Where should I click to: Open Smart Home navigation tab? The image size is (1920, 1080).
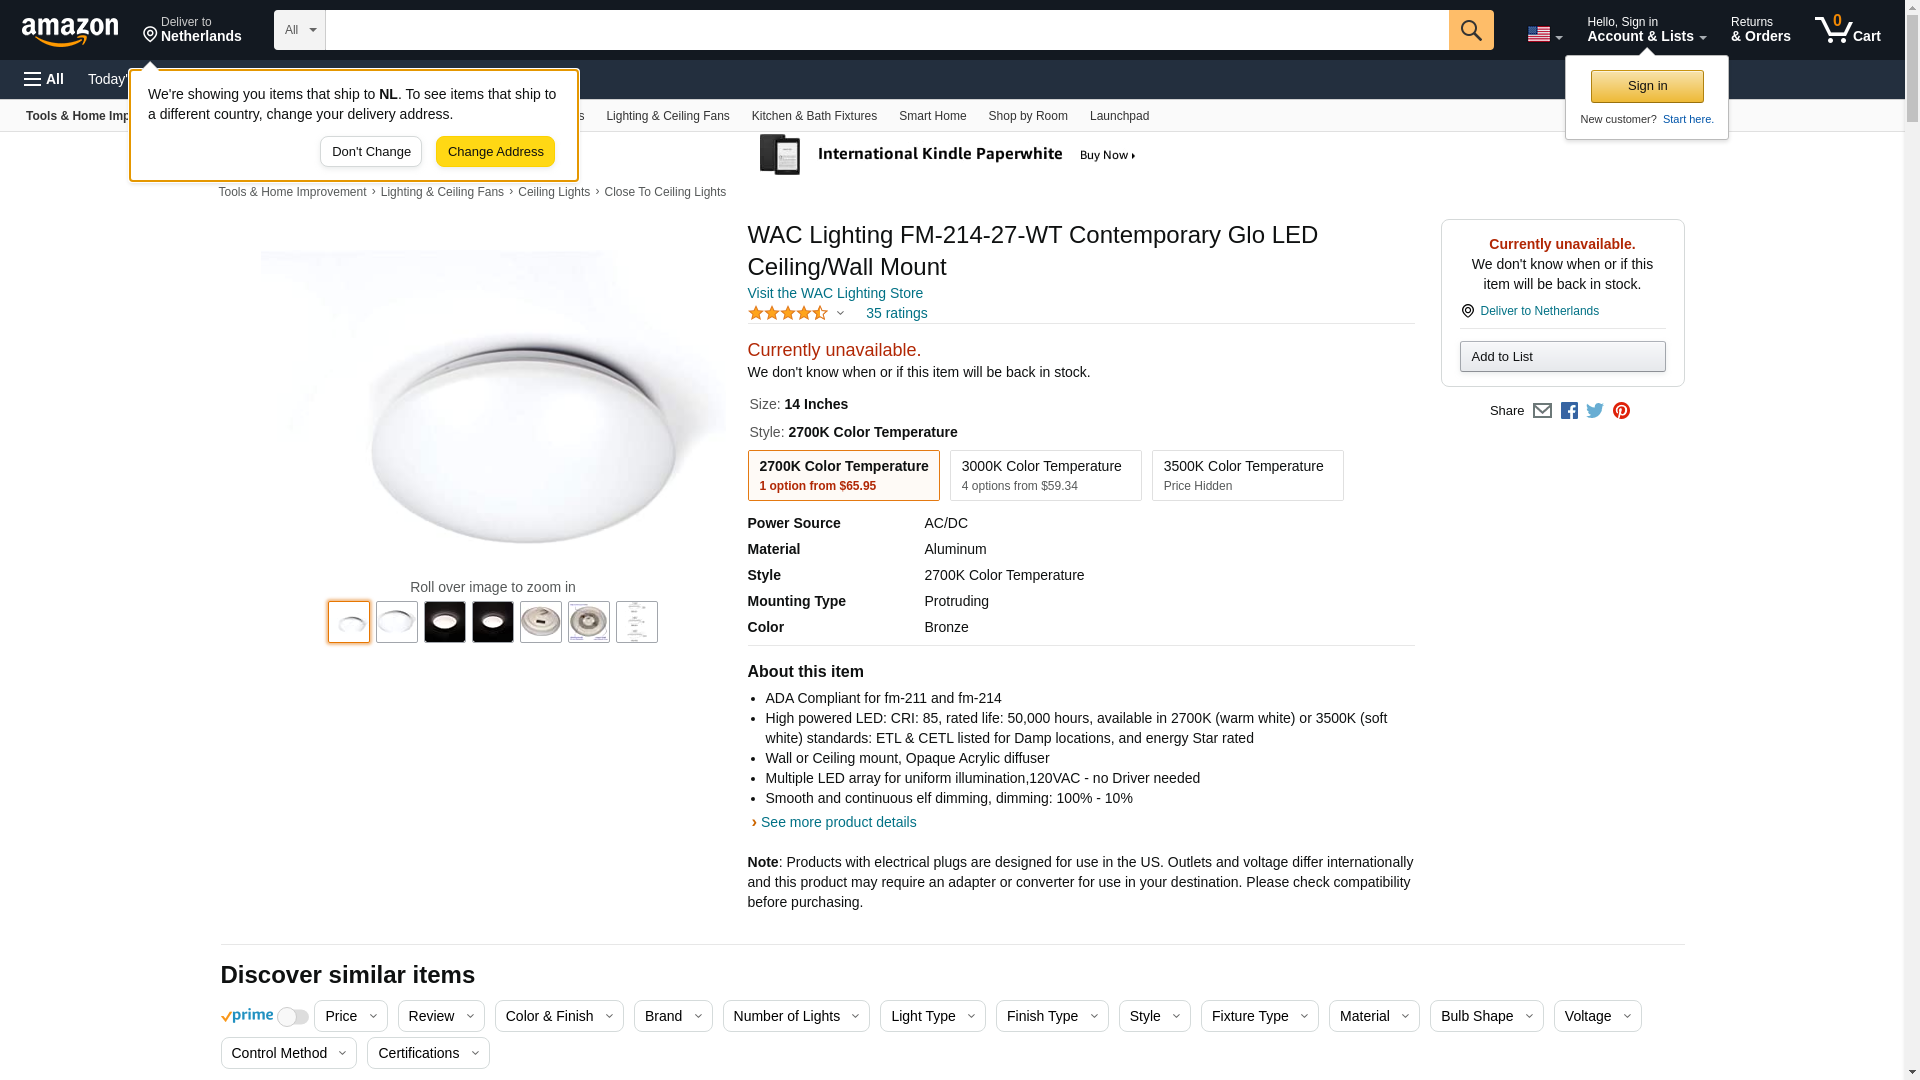coord(932,116)
